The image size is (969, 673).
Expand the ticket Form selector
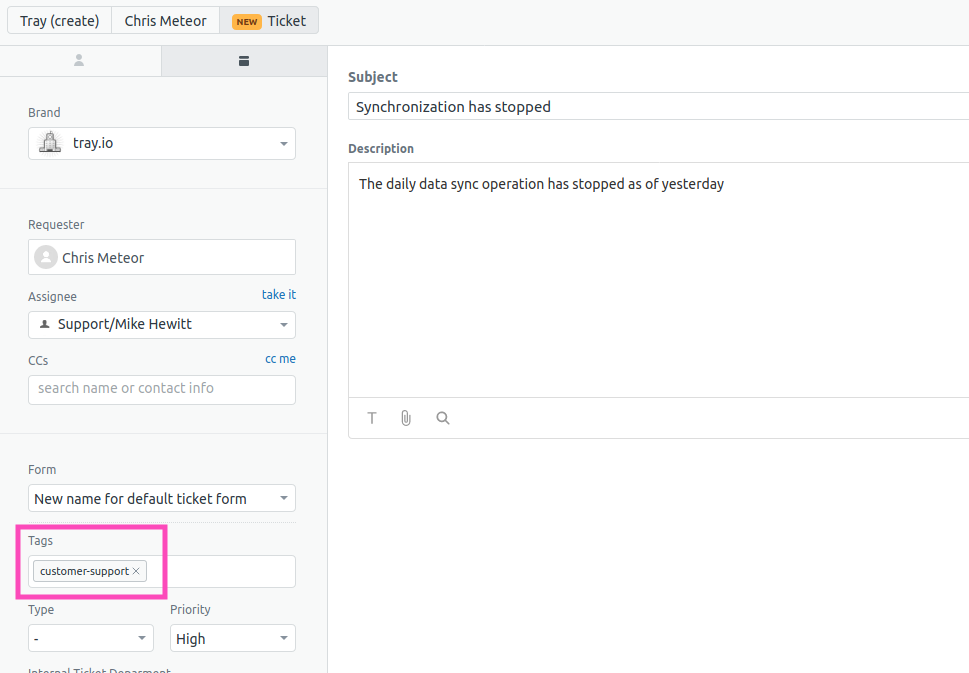point(283,498)
